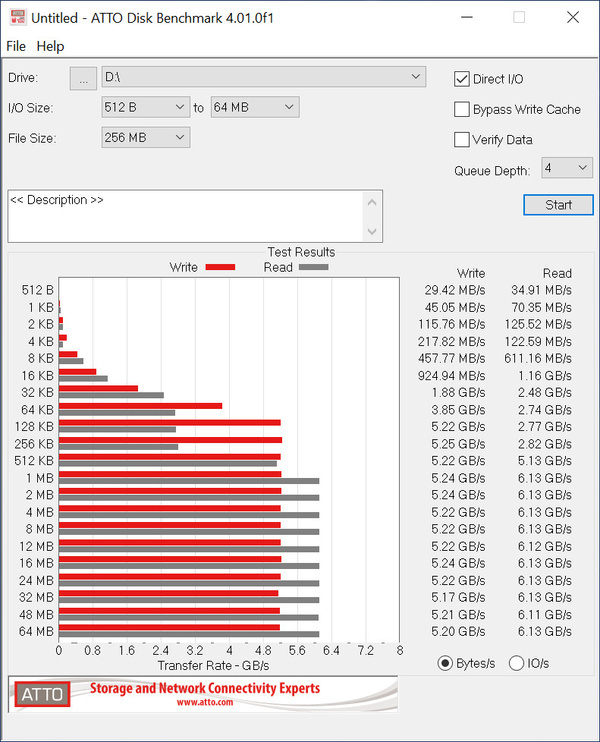Image resolution: width=600 pixels, height=742 pixels.
Task: Start the benchmark with the Start button
Action: click(x=558, y=205)
